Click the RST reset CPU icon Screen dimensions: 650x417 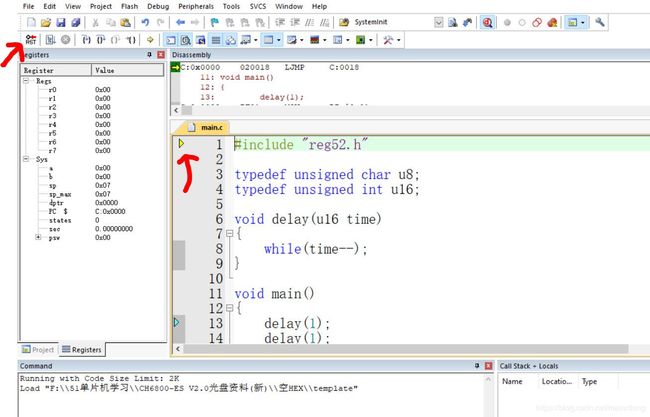(31, 40)
